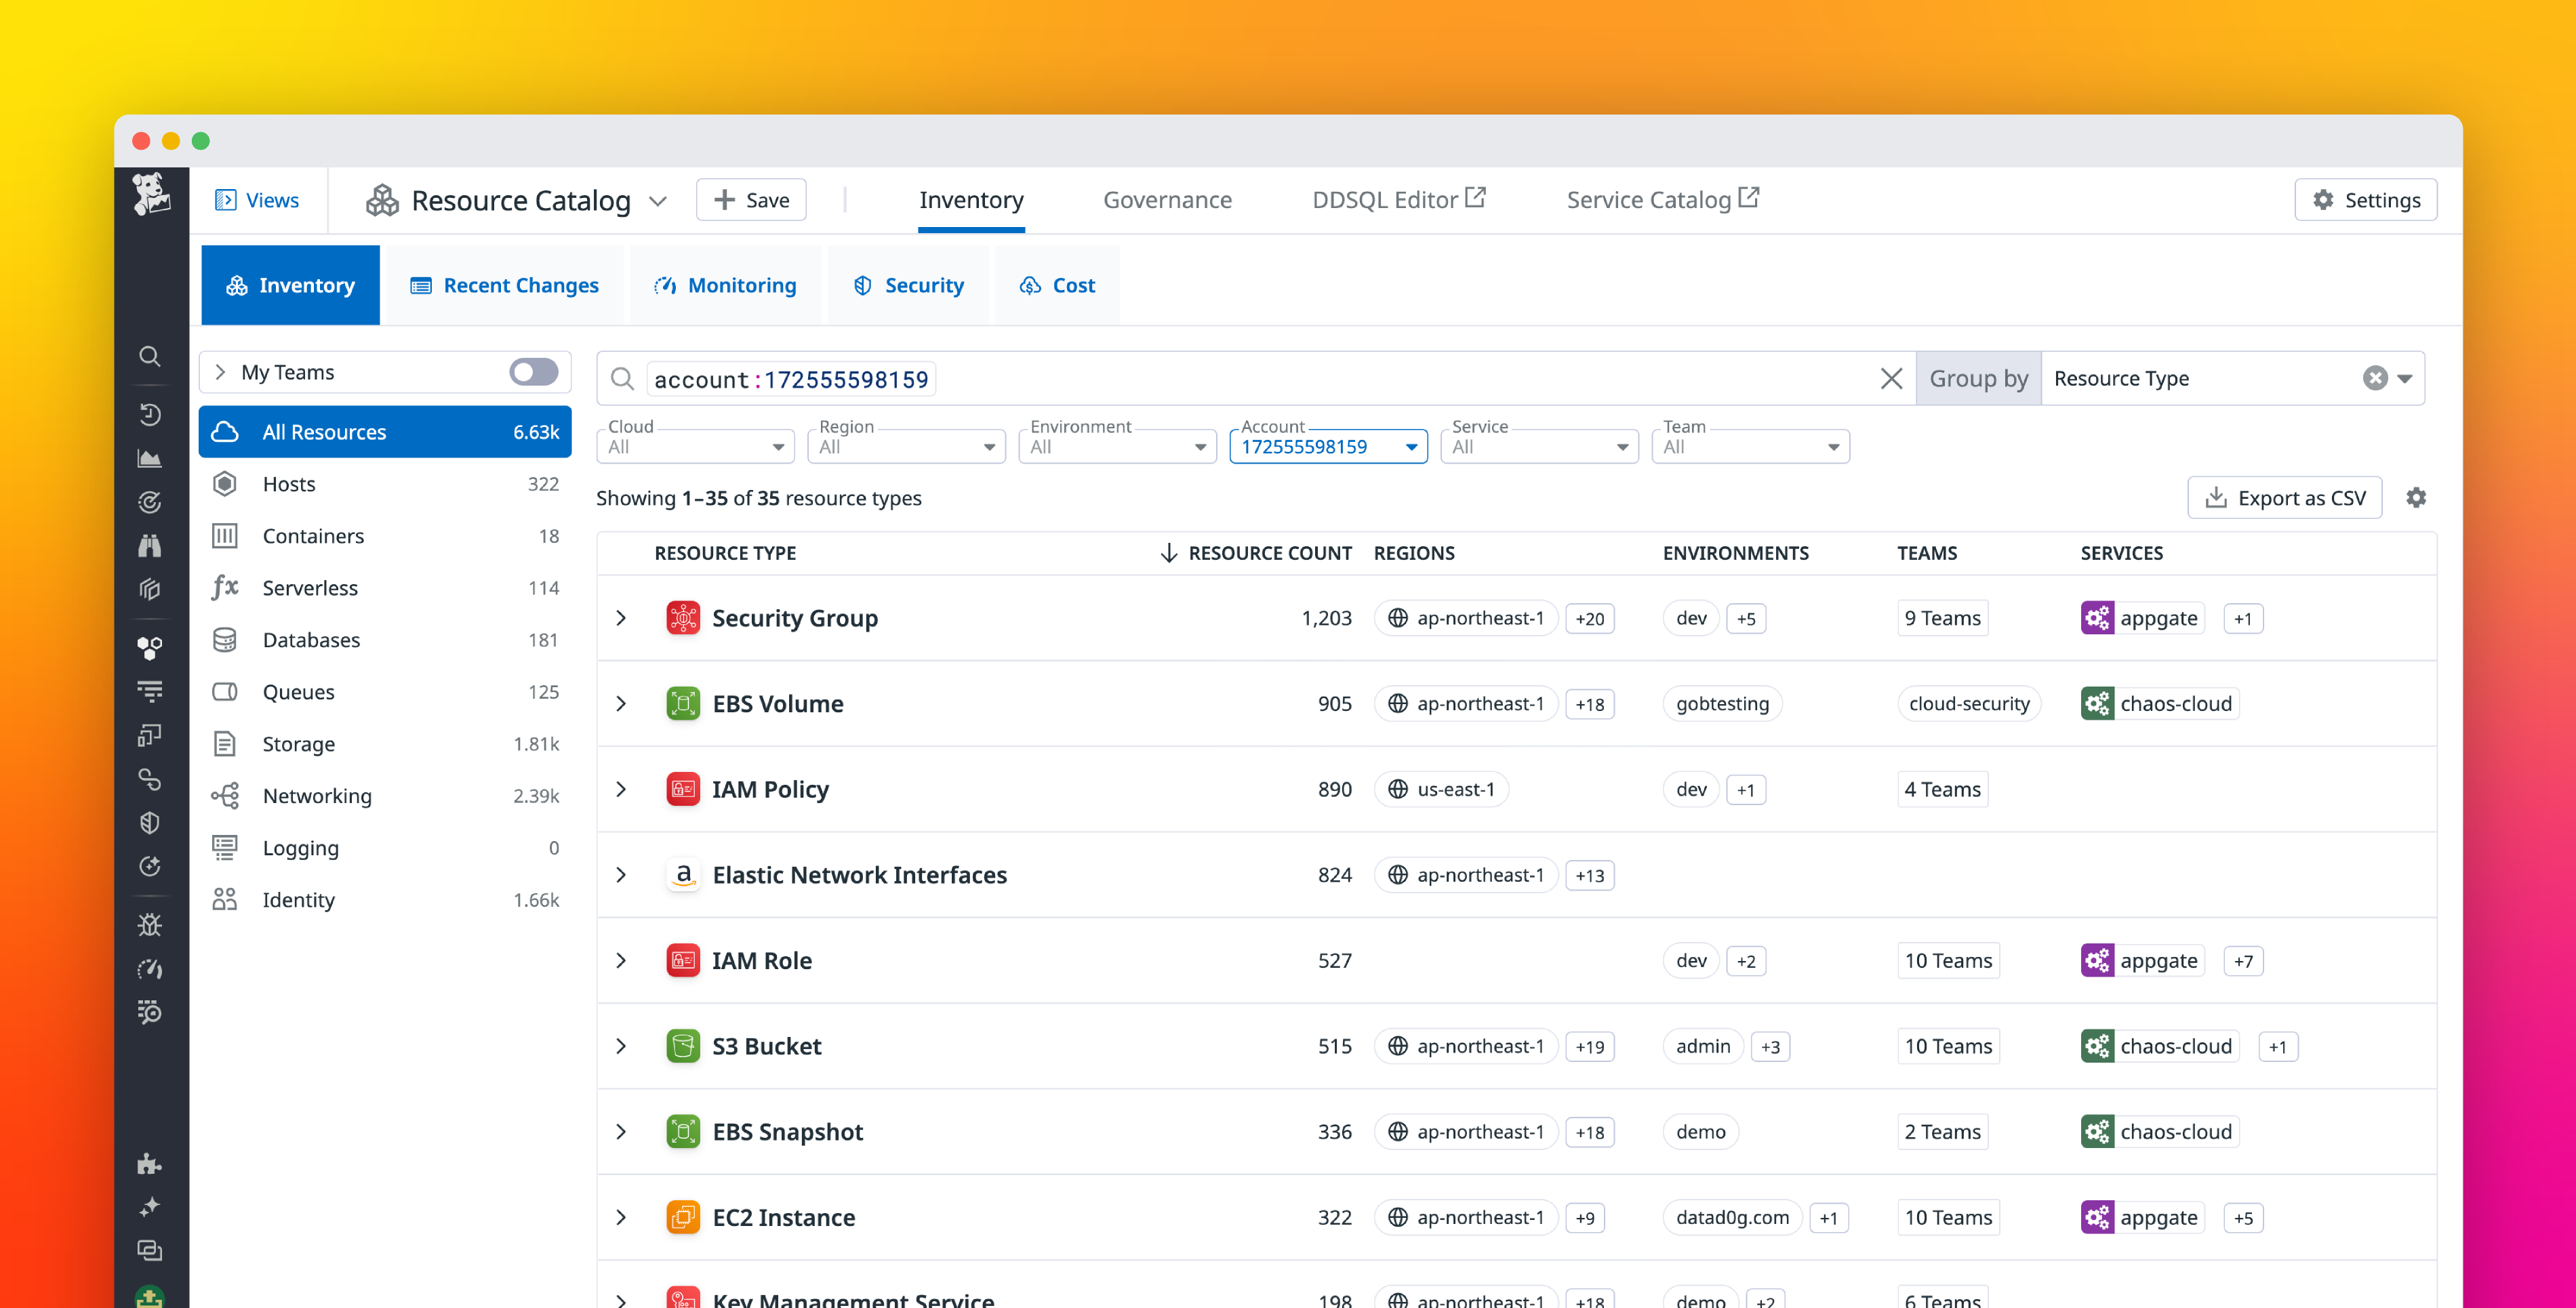Screen dimensions: 2576x1308
Task: Click the Save button
Action: (751, 199)
